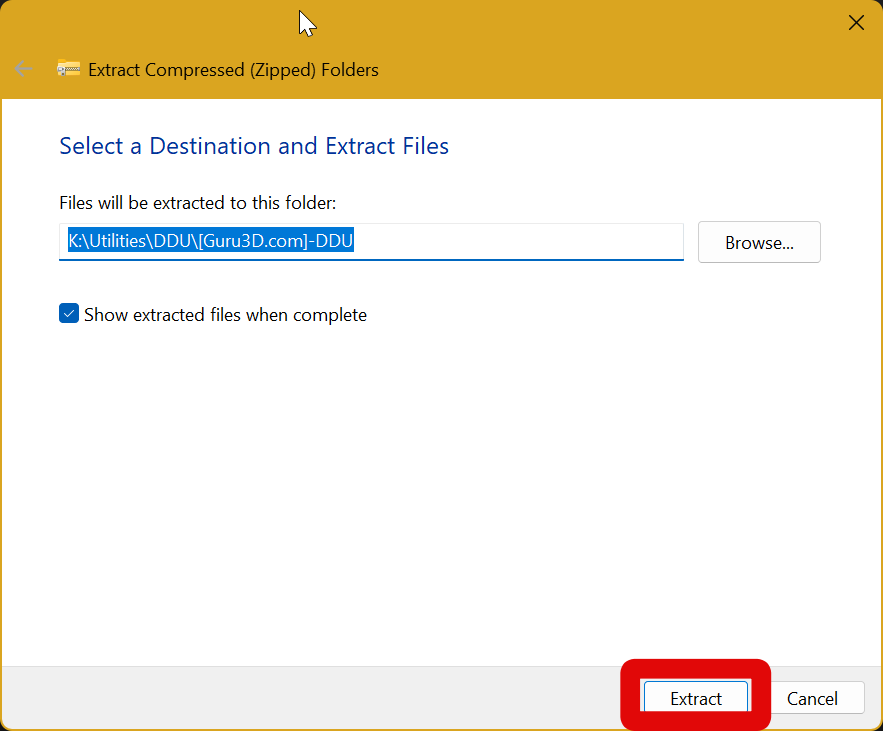Uncheck Show extracted files when complete checkbox
This screenshot has height=731, width=883.
(x=69, y=314)
